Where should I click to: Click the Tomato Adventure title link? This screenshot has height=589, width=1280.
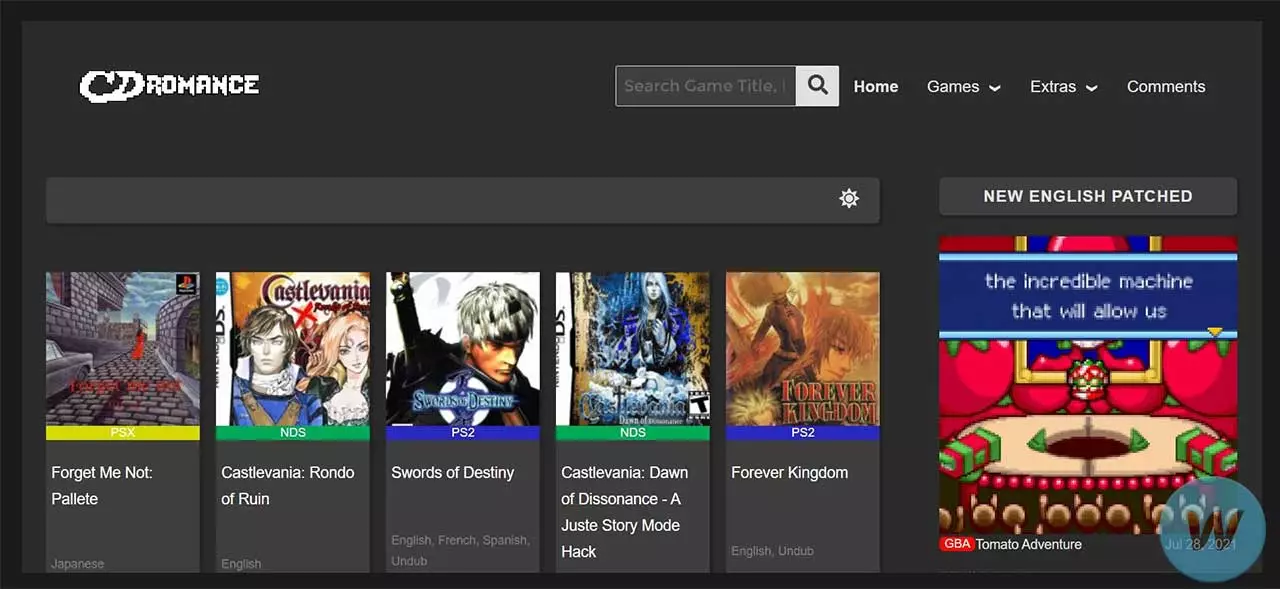click(x=1029, y=544)
